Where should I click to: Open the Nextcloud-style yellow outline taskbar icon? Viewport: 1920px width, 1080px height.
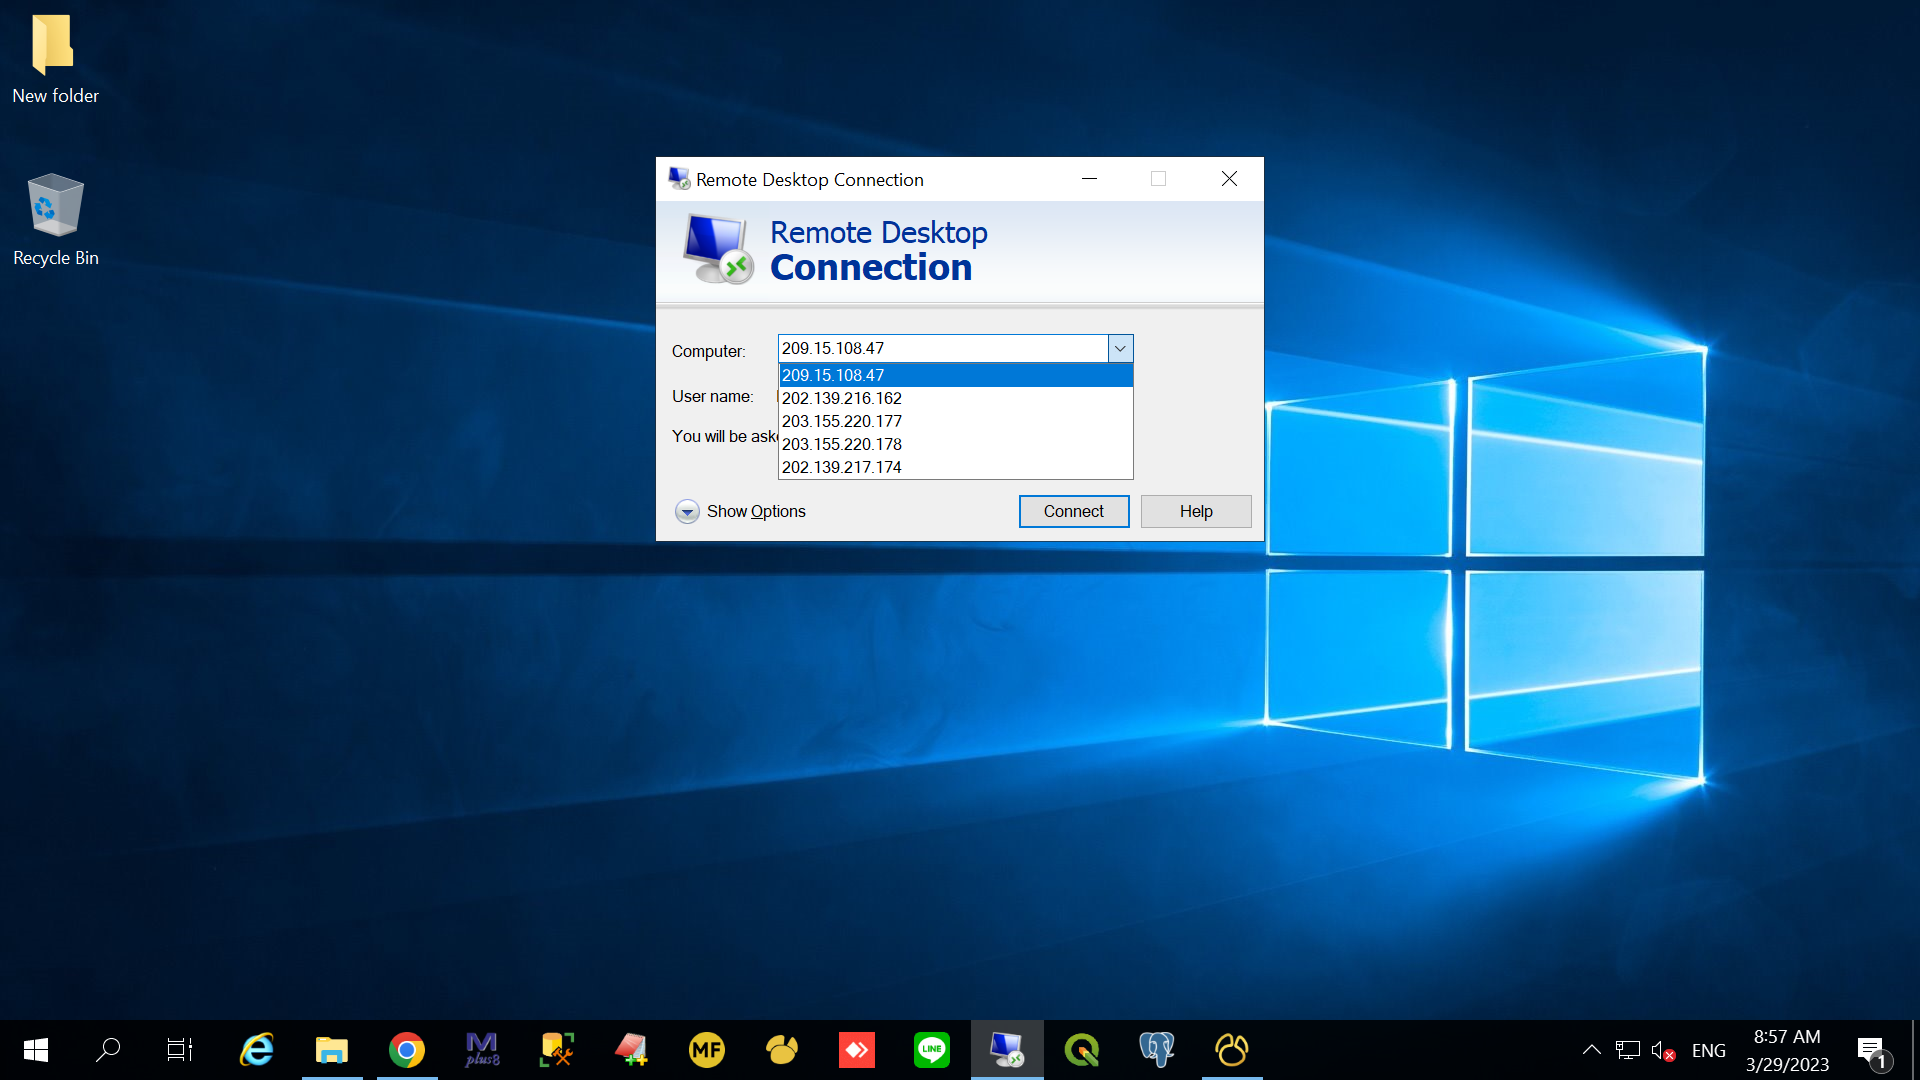(1232, 1050)
